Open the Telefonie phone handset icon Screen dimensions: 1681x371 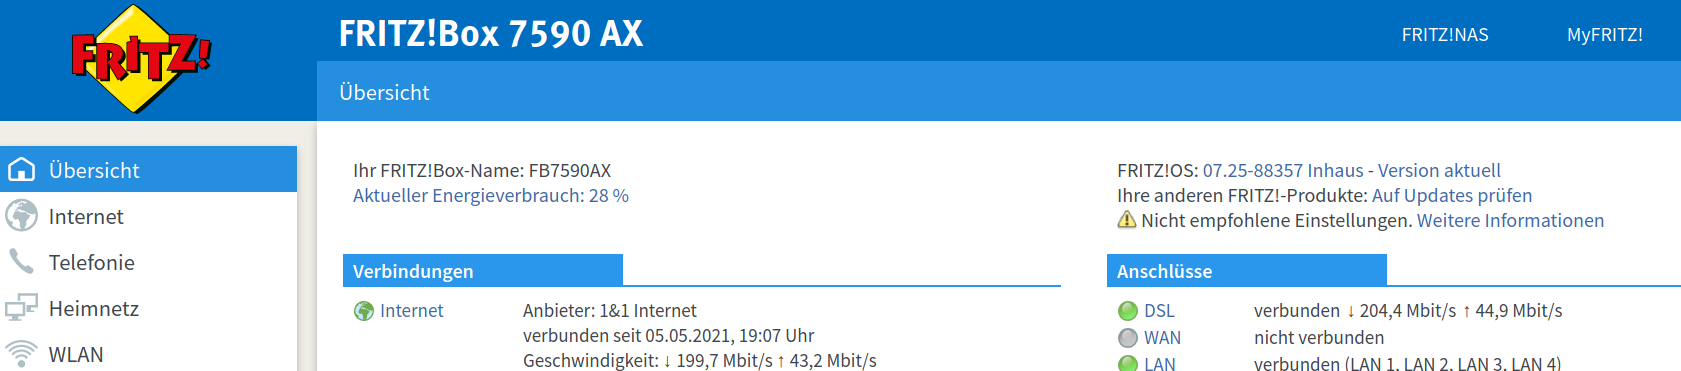tap(21, 262)
